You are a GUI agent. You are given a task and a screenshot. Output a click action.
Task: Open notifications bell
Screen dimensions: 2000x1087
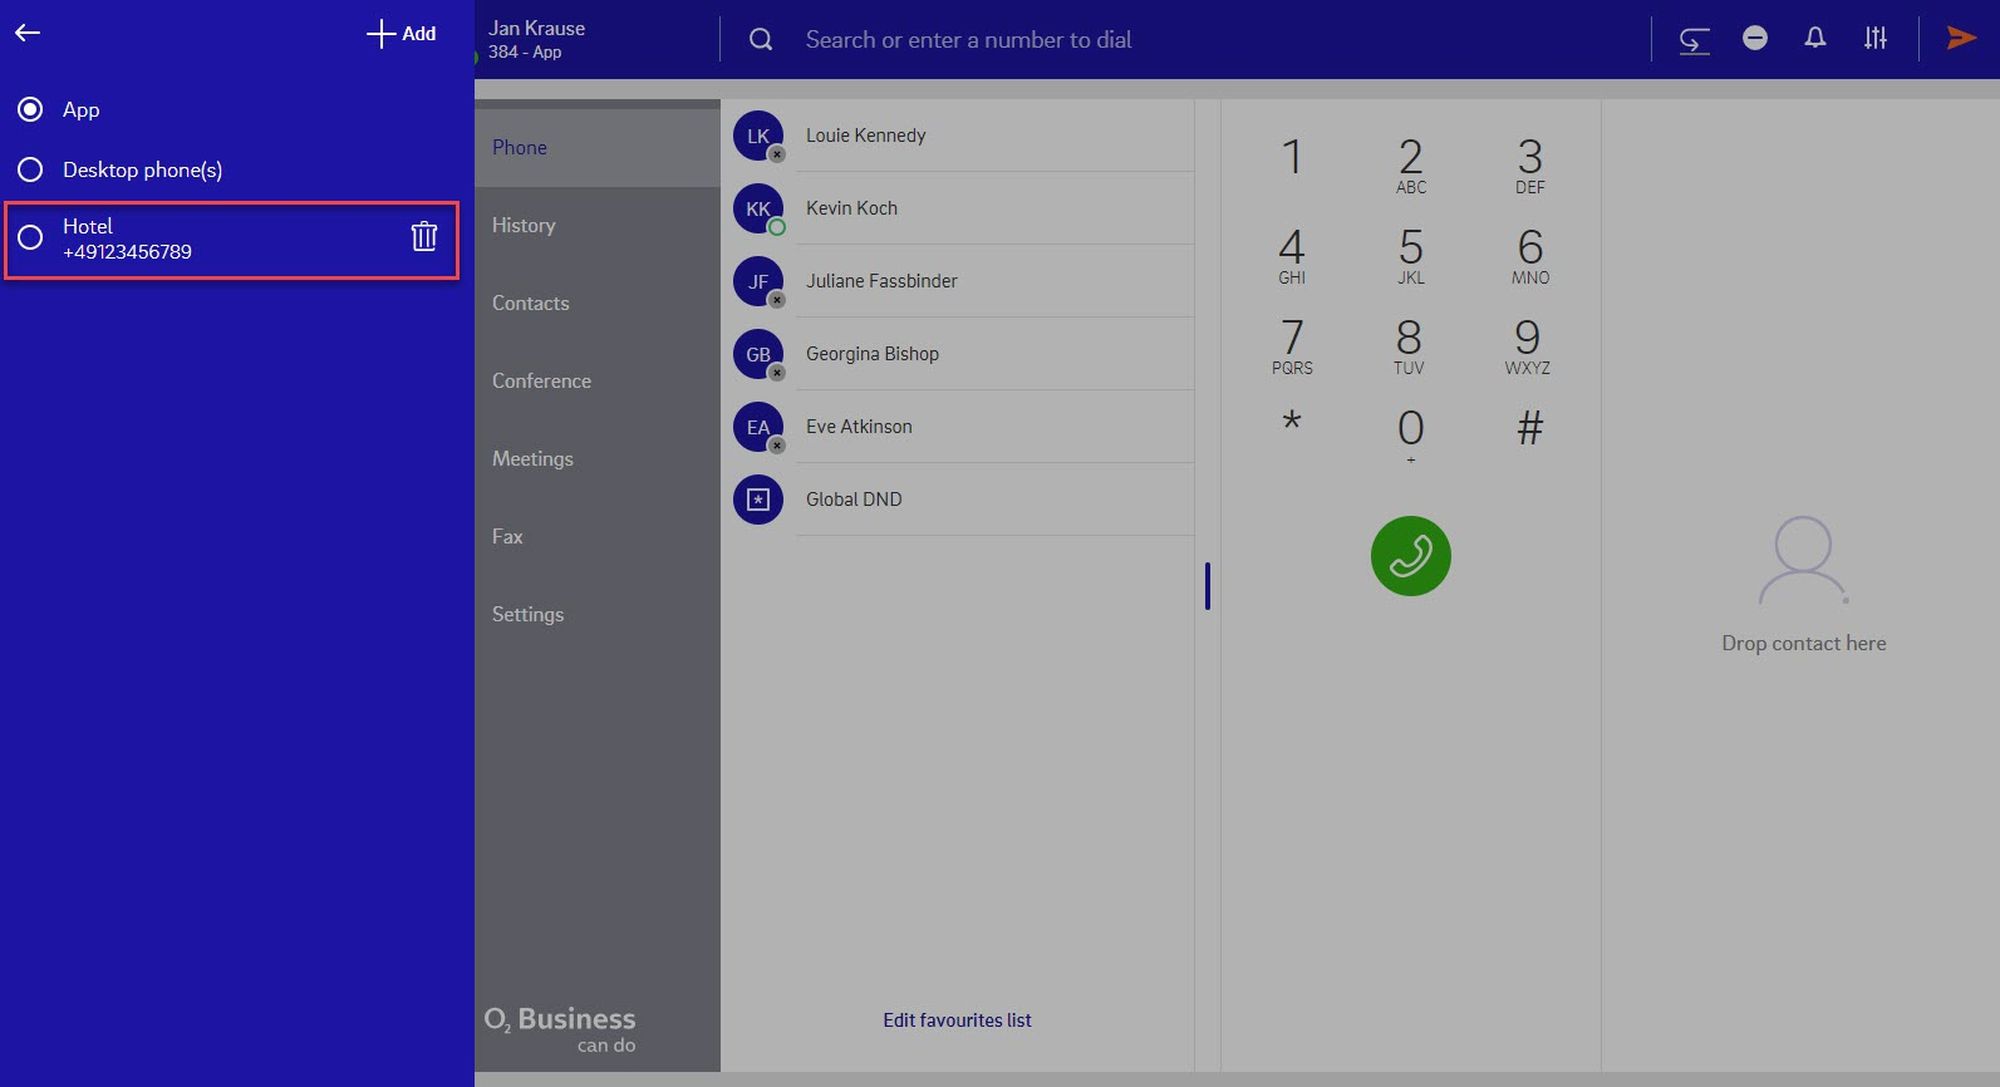[x=1814, y=38]
